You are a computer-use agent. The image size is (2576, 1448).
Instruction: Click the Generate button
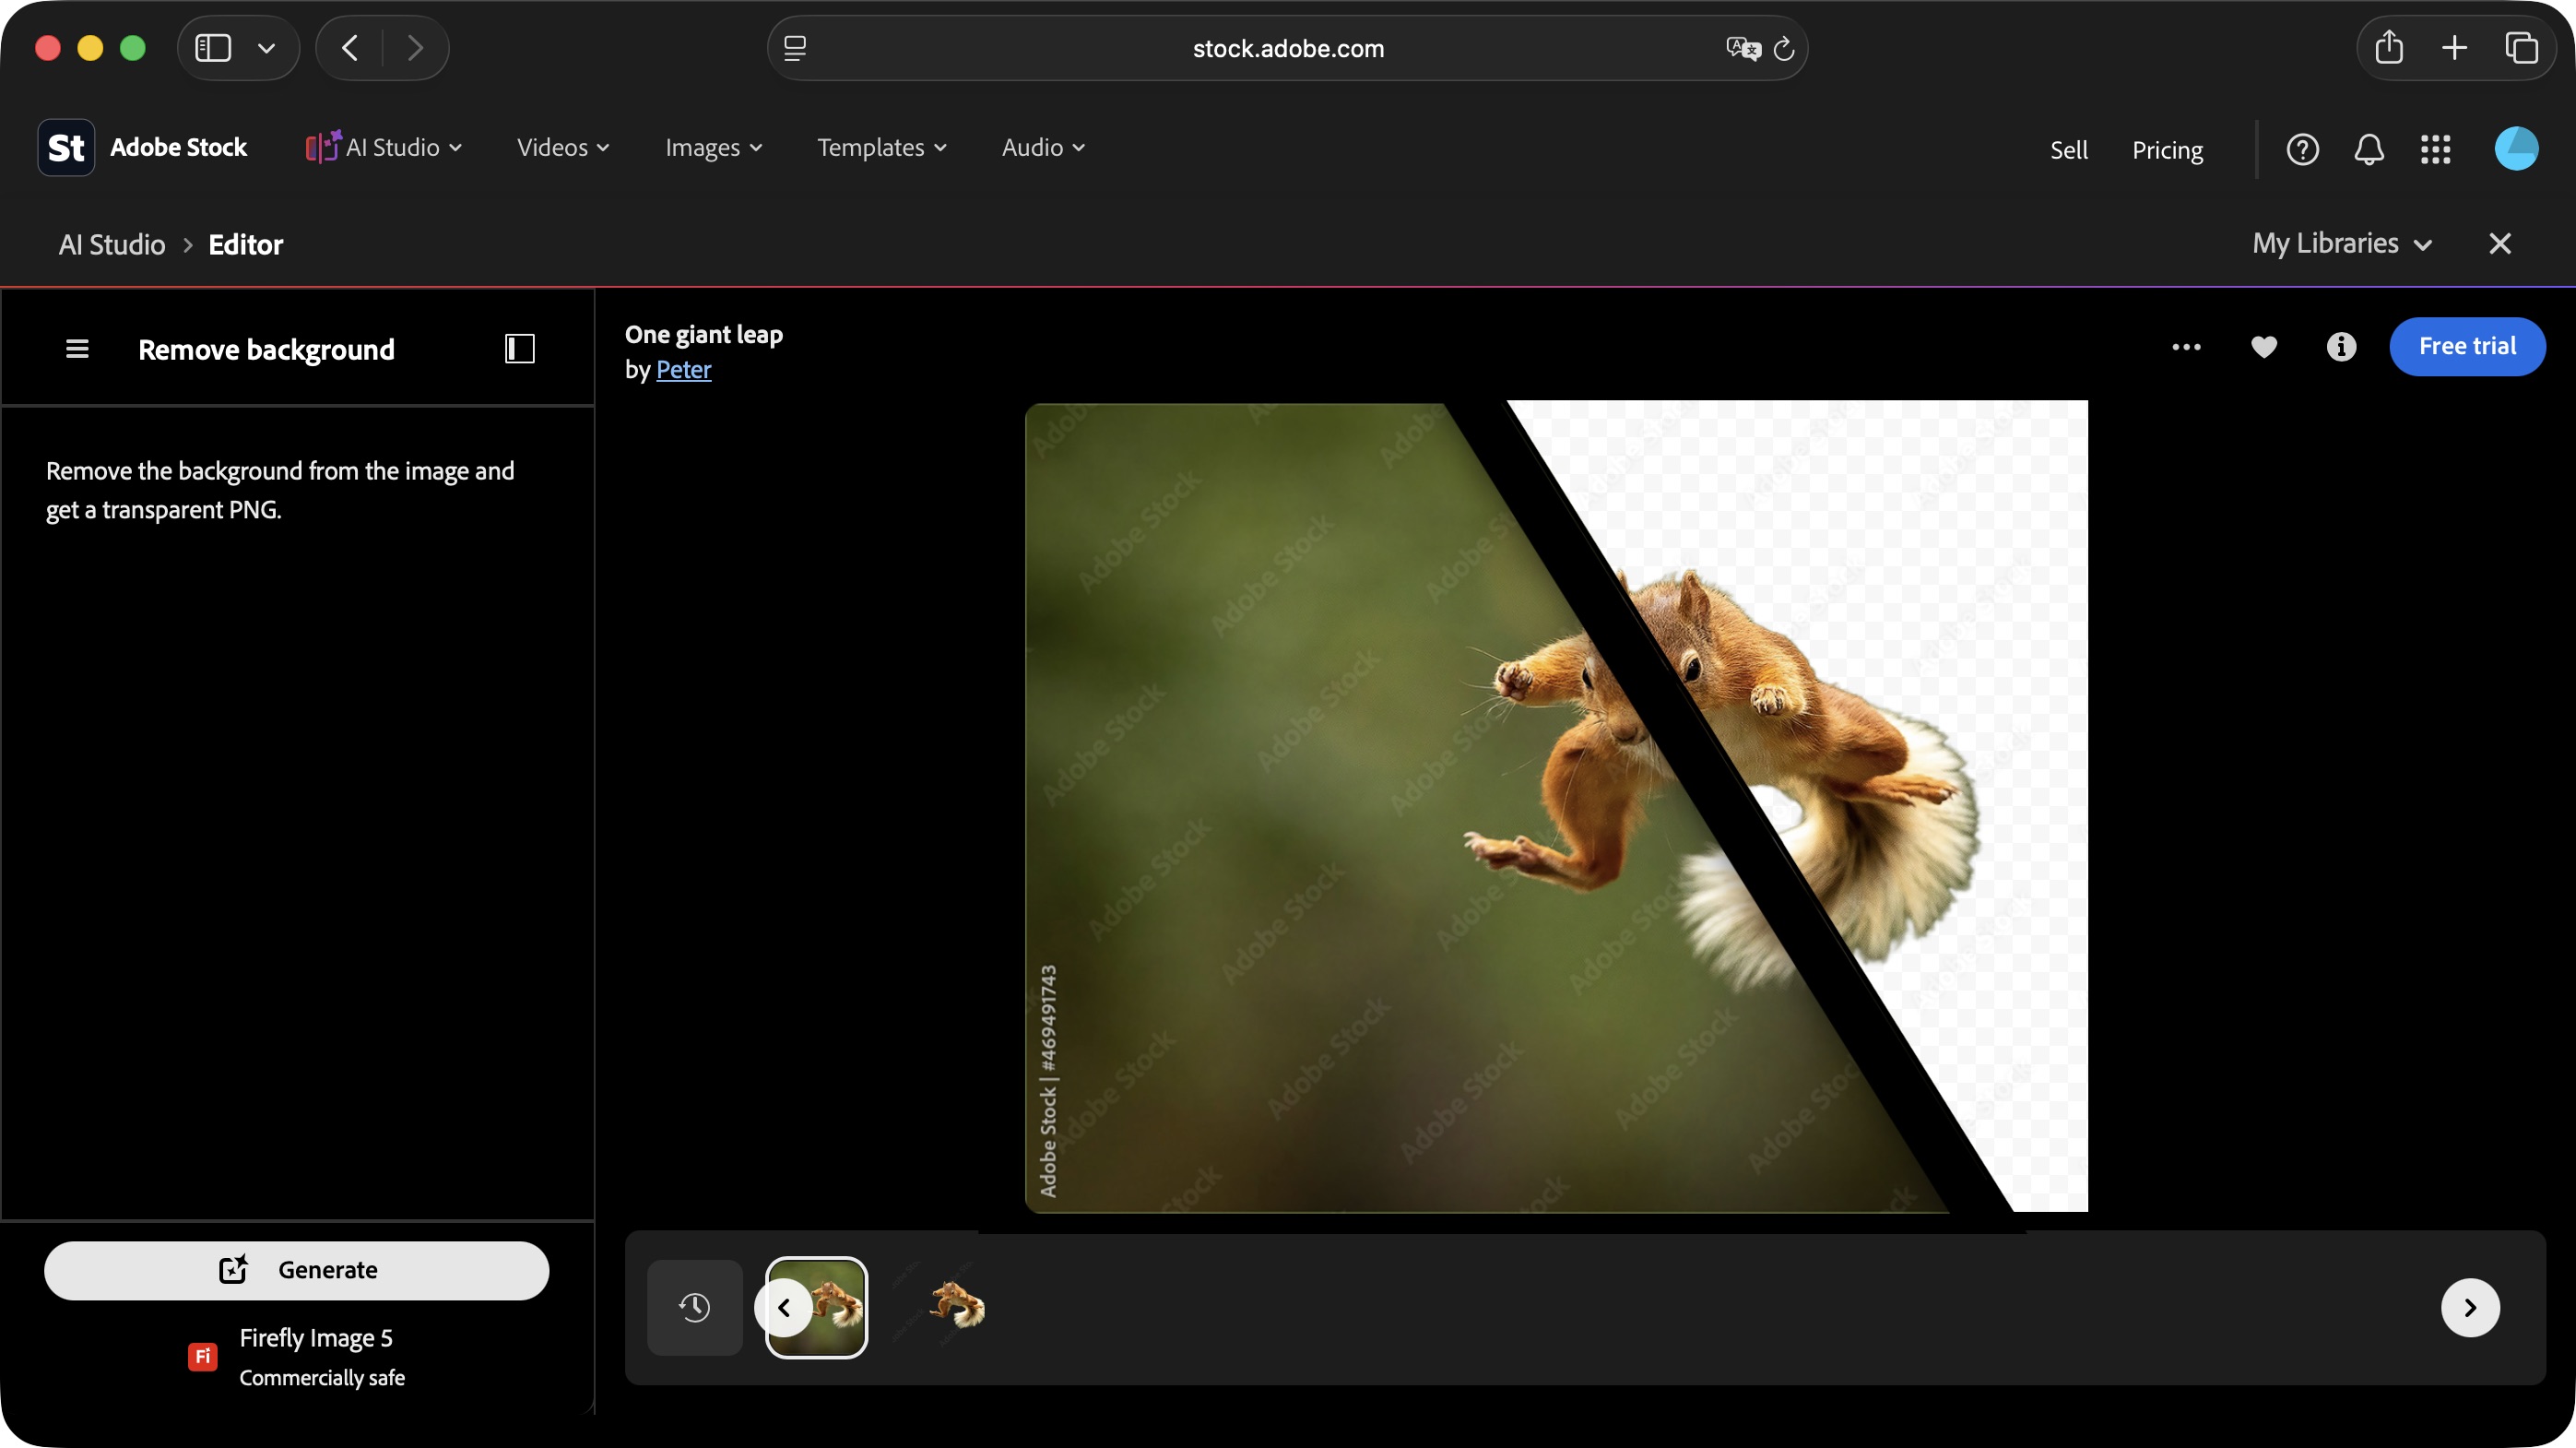coord(297,1270)
